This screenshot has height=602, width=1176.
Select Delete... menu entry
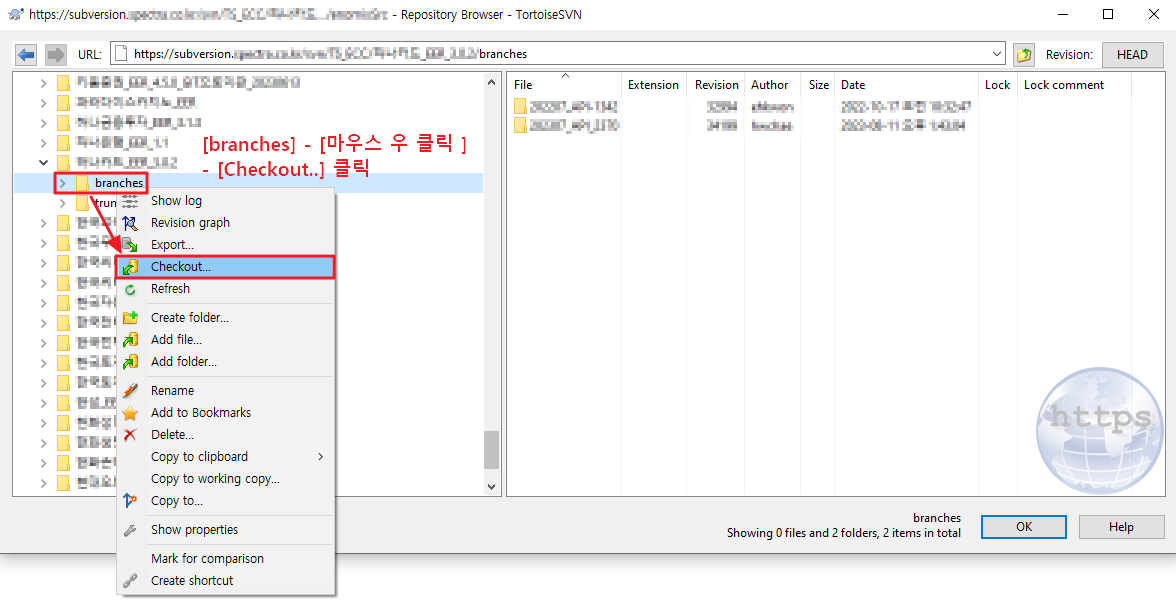coord(226,435)
